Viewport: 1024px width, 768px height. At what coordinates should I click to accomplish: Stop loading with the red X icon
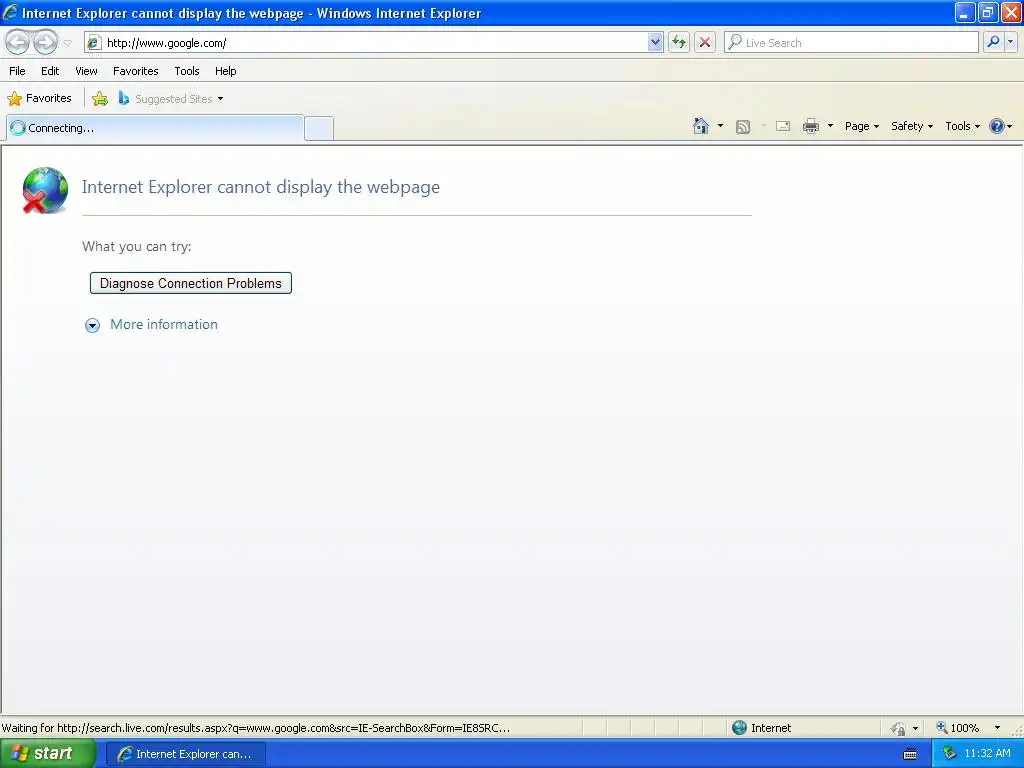point(705,42)
